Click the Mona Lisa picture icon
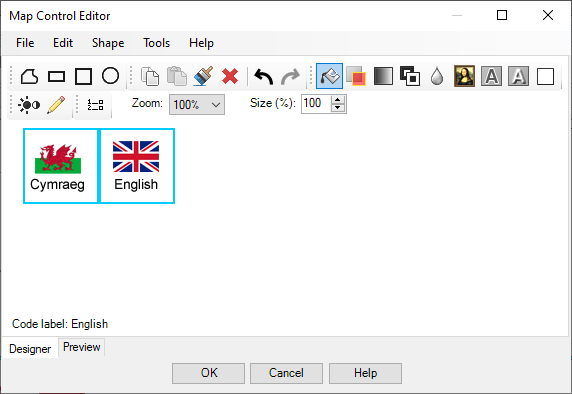This screenshot has width=572, height=394. (464, 76)
